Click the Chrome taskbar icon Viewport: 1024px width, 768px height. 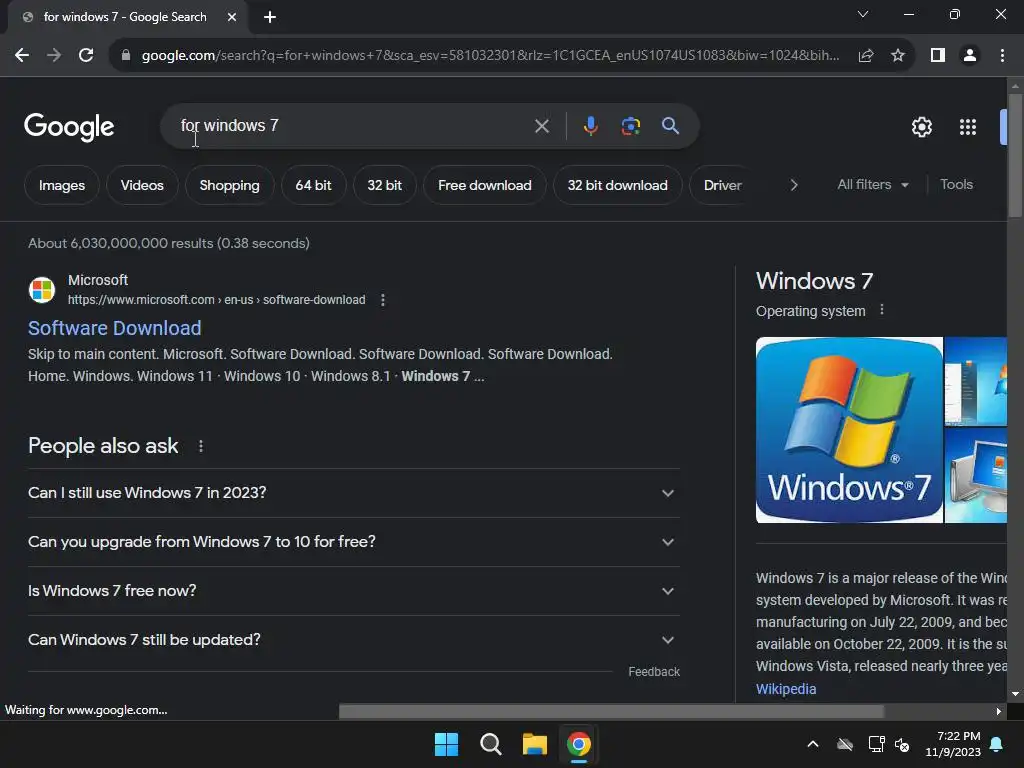[579, 744]
